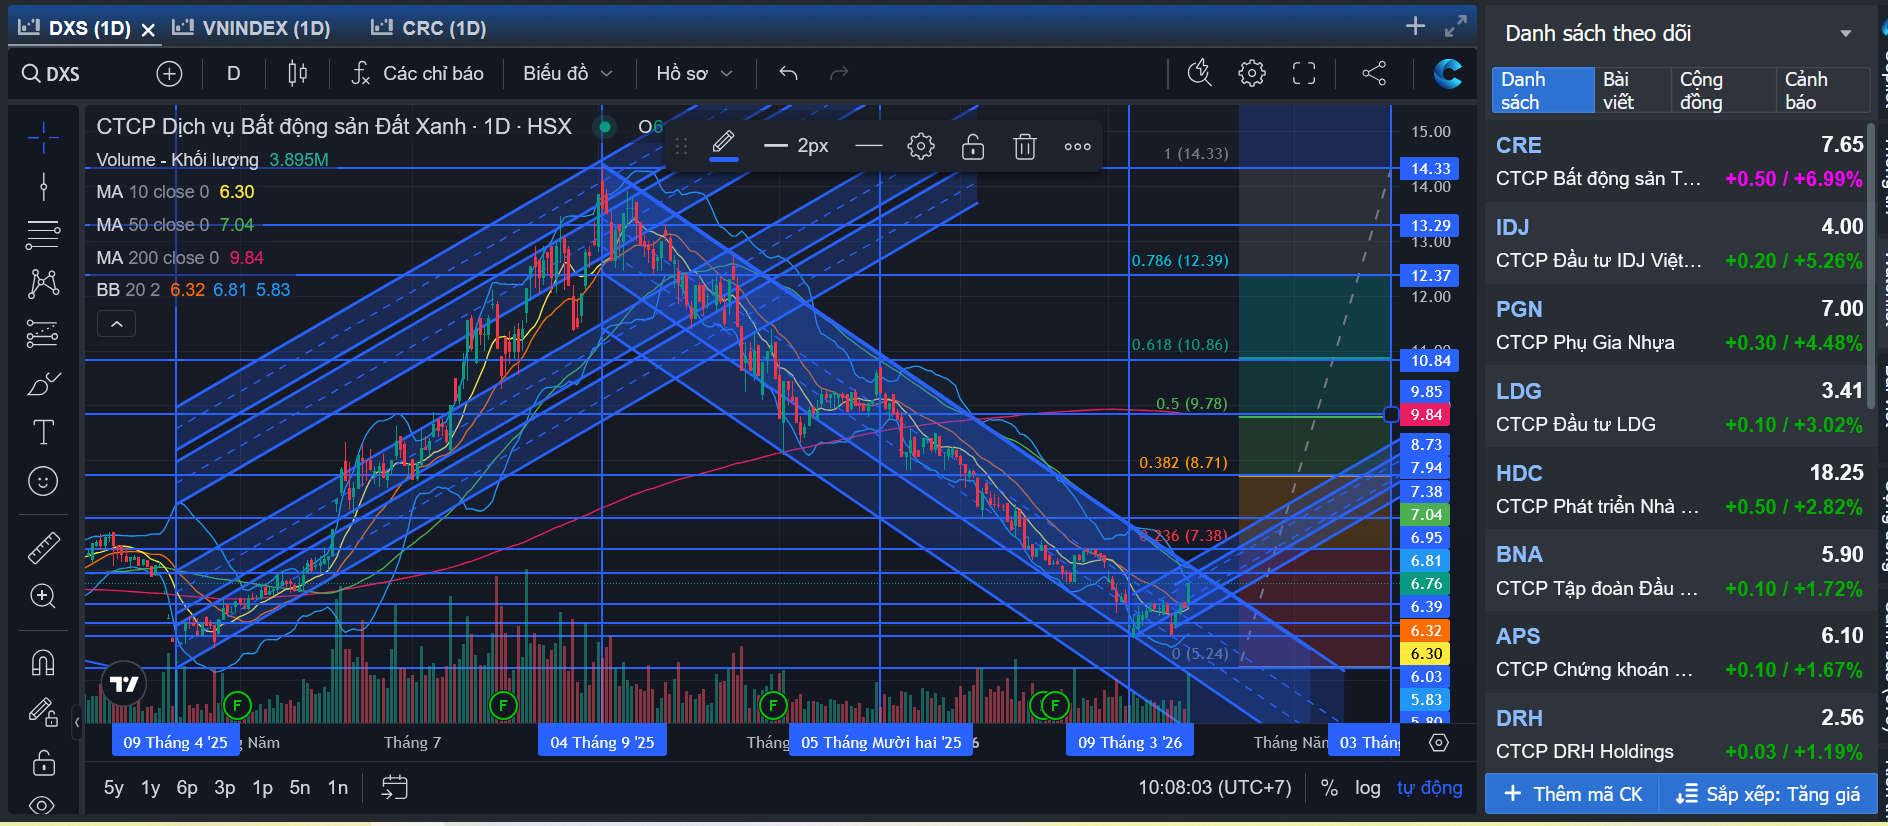Select the brush drawing tool
1888x826 pixels.
[x=43, y=383]
